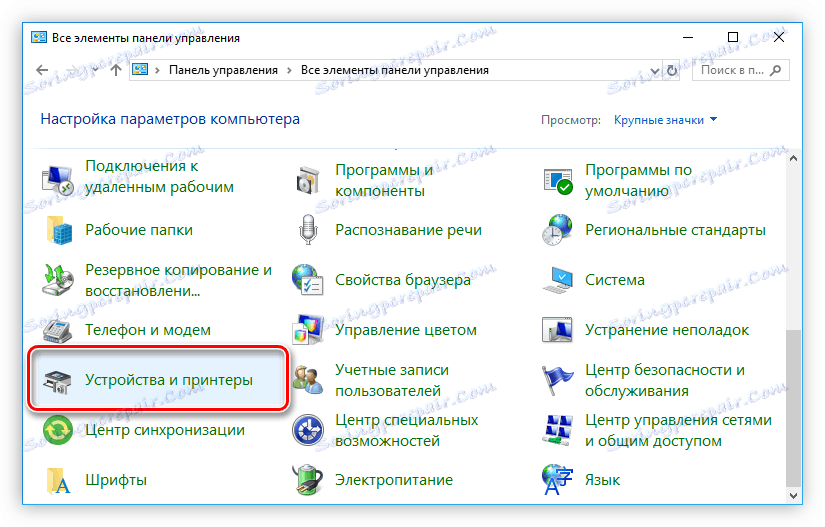Open the Remote Desktop connections icon (Подключения к удаленным рабочим)
Image resolution: width=825 pixels, height=527 pixels.
pyautogui.click(x=57, y=179)
